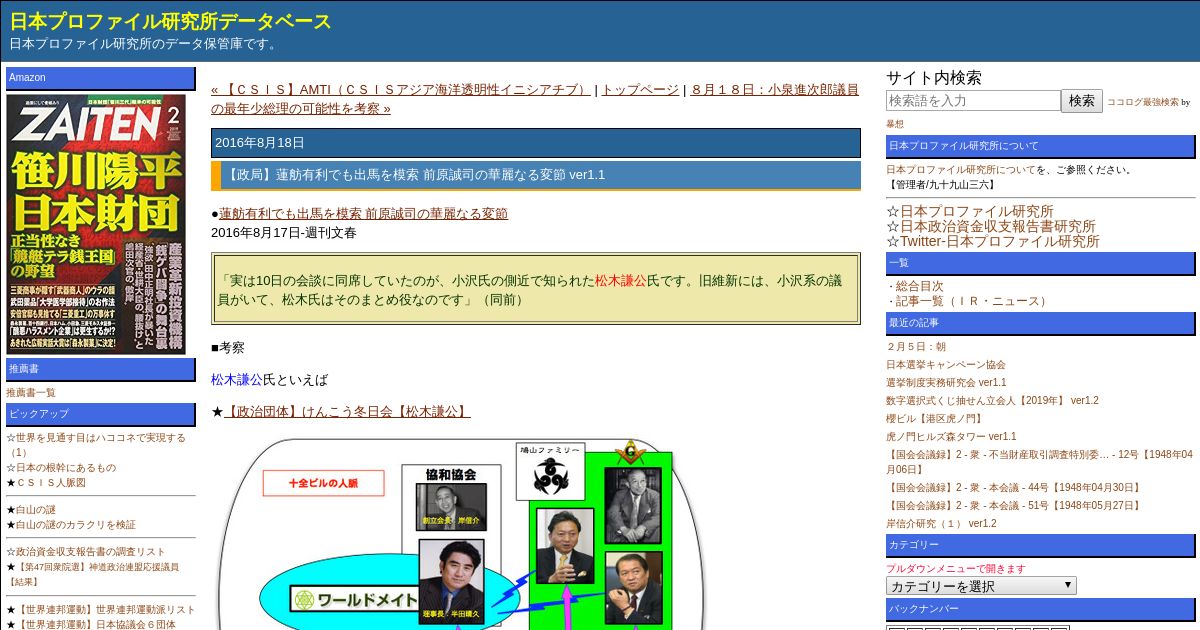This screenshot has height=630, width=1200.
Task: Open 日本選挙キャンペーン協会 article
Action: 946,364
